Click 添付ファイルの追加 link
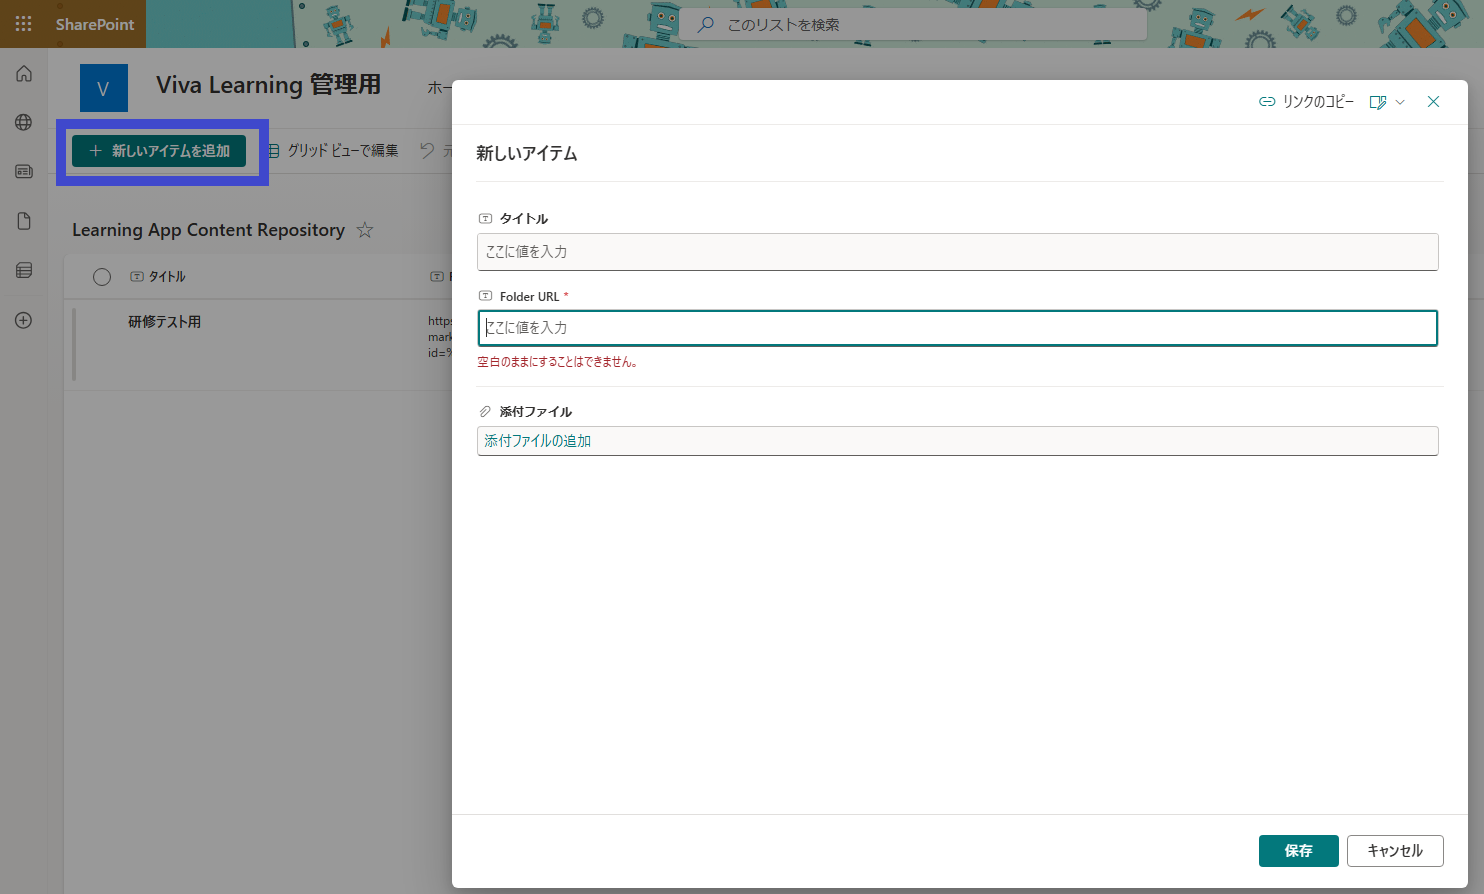Screen dimensions: 1484x894 538,441
